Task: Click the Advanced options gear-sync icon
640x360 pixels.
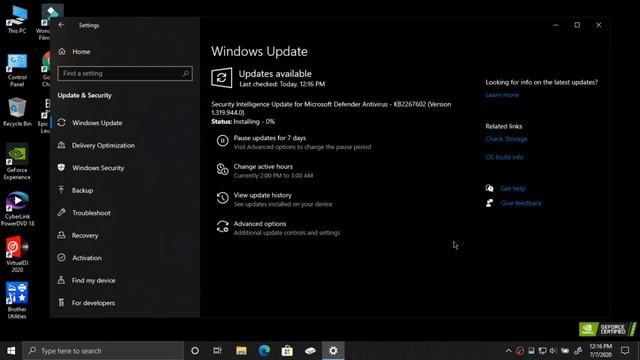Action: coord(222,227)
